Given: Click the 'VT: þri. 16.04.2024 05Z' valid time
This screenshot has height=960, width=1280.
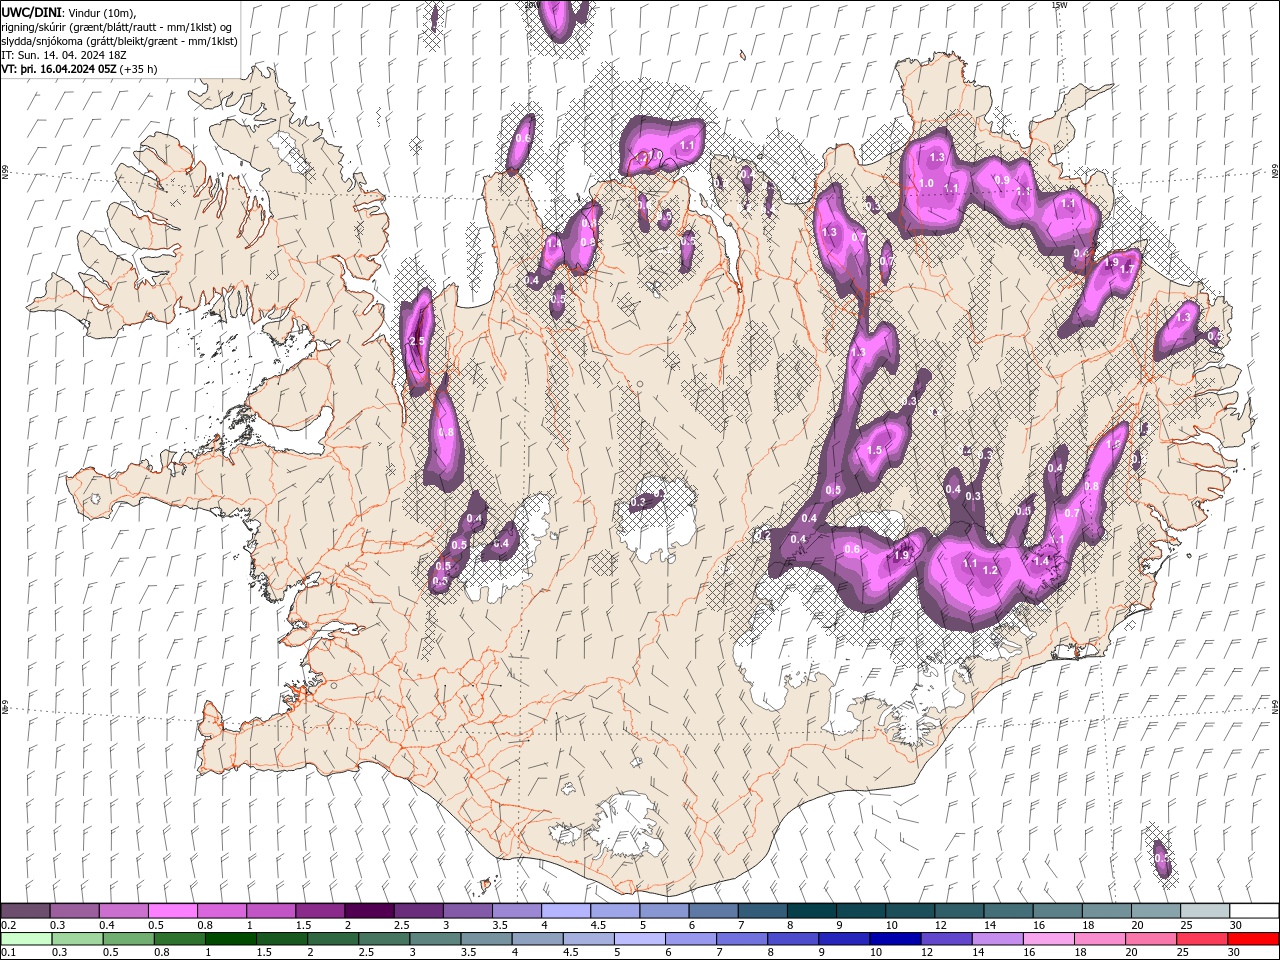Looking at the screenshot, I should [59, 69].
